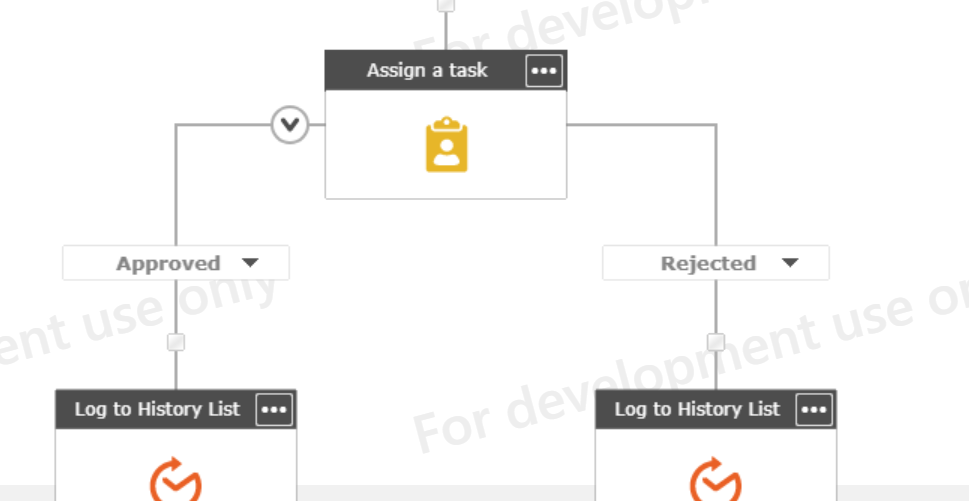Expand the Approved branch dropdown arrow
969x501 pixels.
tap(250, 263)
